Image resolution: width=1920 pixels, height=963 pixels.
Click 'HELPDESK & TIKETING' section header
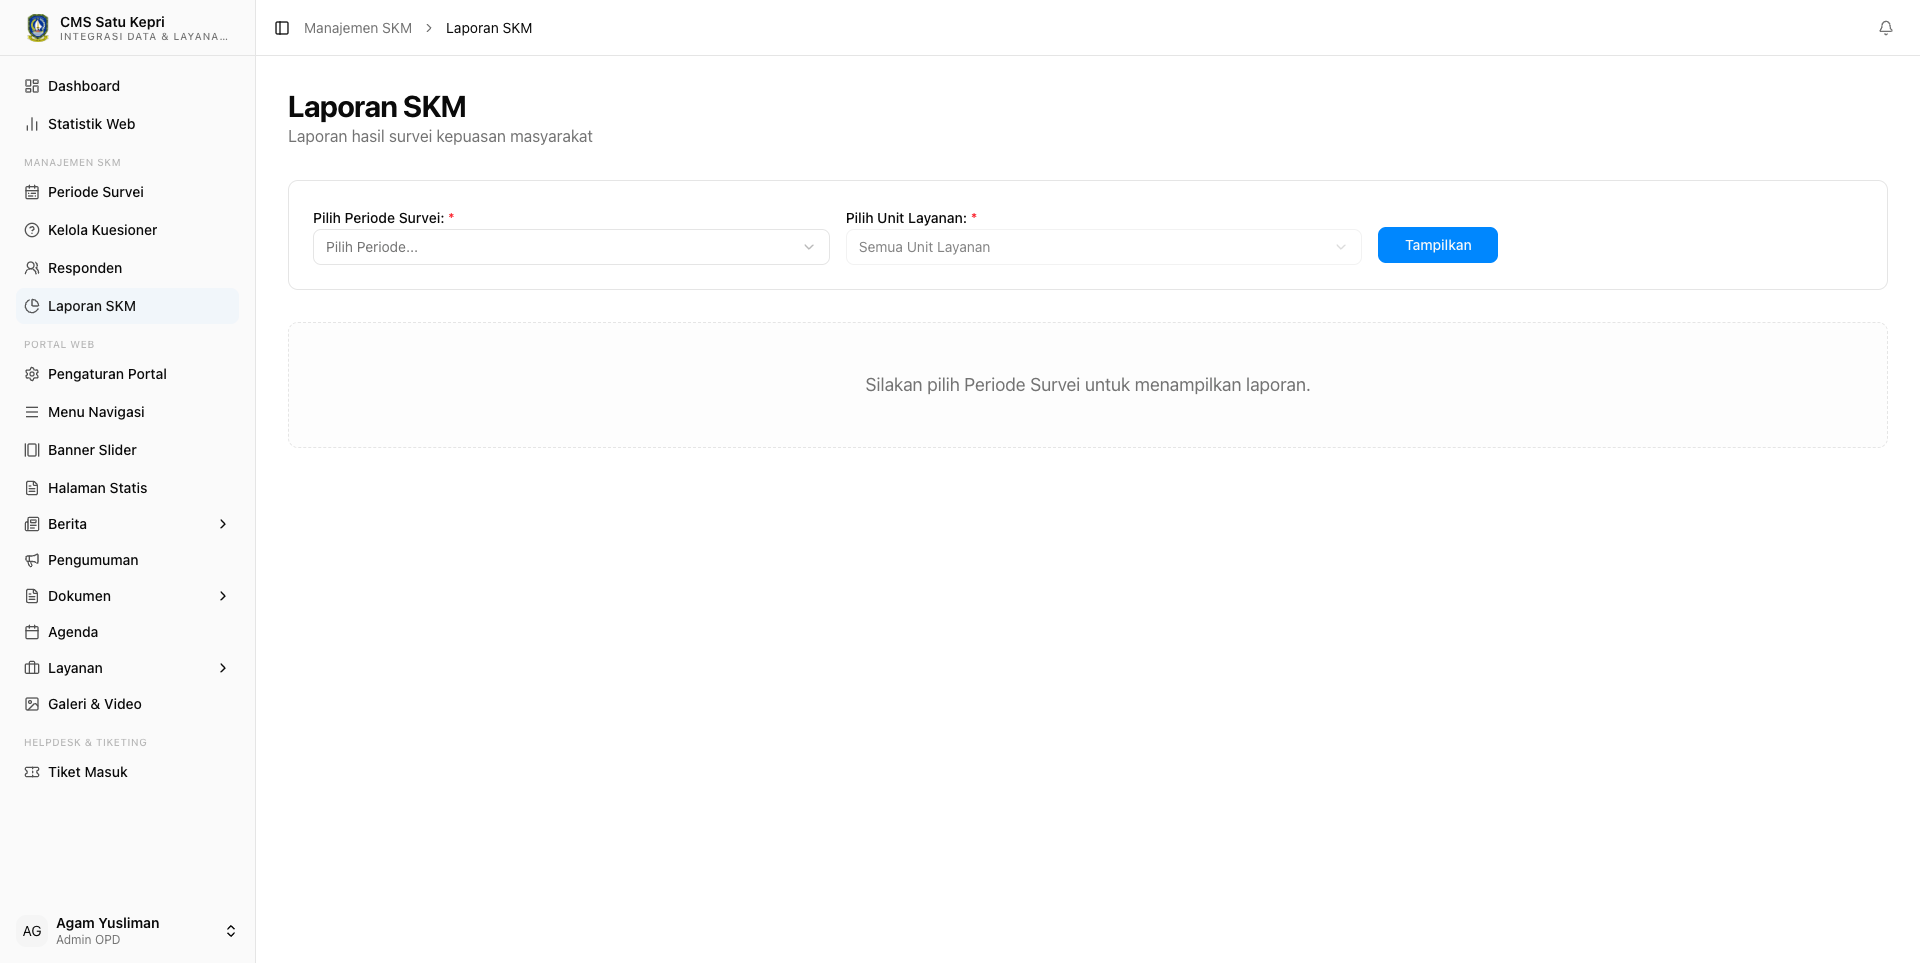point(85,742)
